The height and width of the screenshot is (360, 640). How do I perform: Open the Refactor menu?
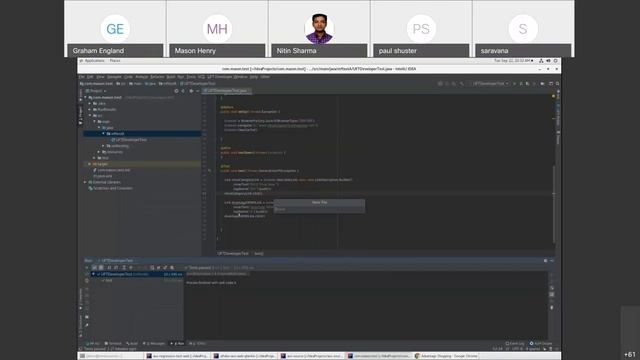[x=157, y=77]
